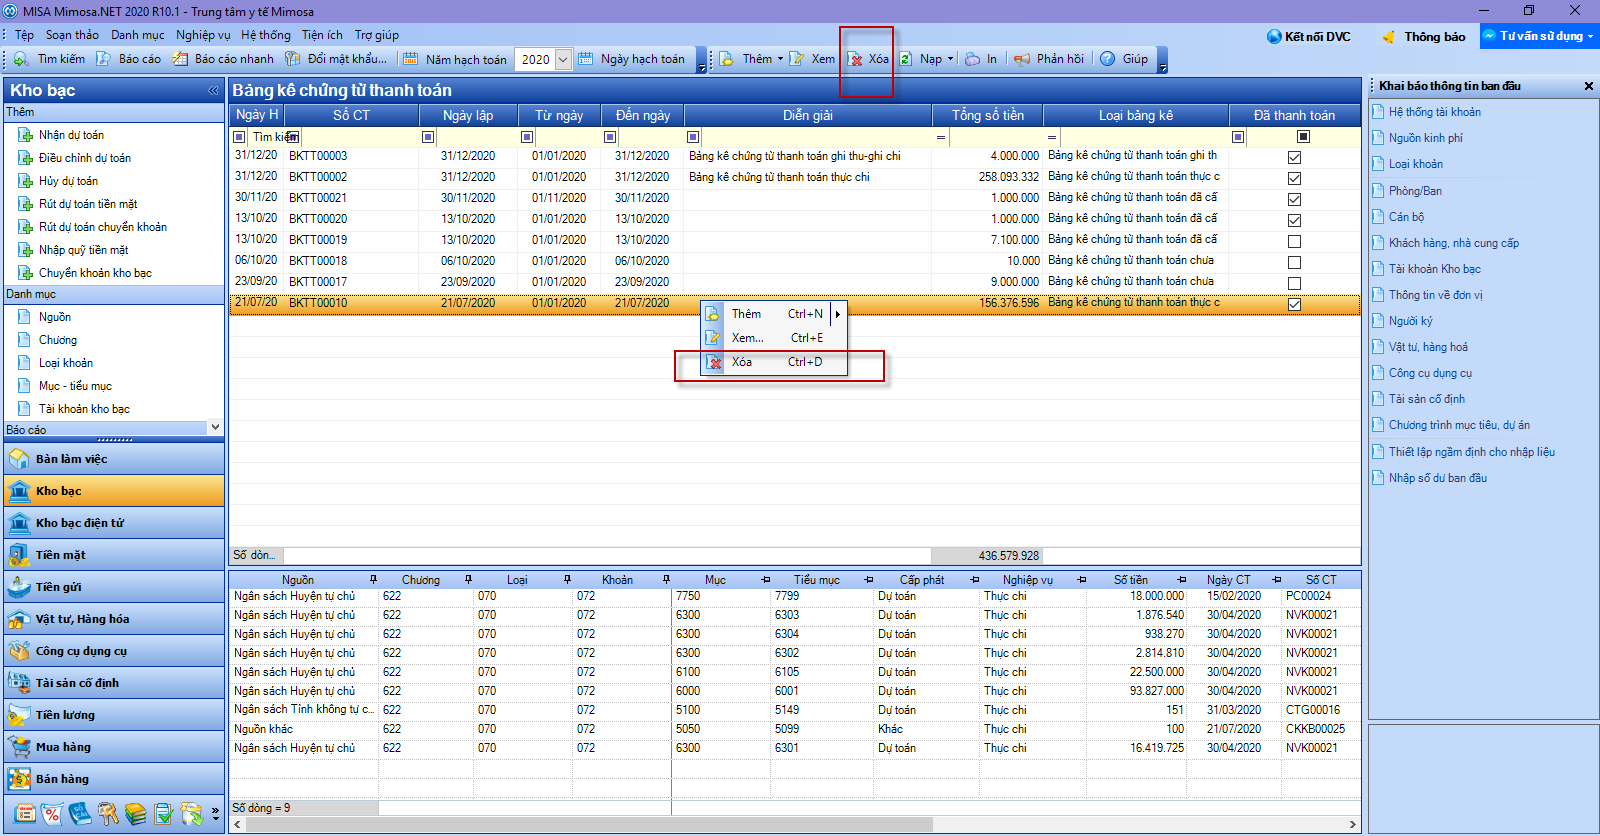Open the Tiện ích menu
Screen dimensions: 1600x836
pos(322,35)
